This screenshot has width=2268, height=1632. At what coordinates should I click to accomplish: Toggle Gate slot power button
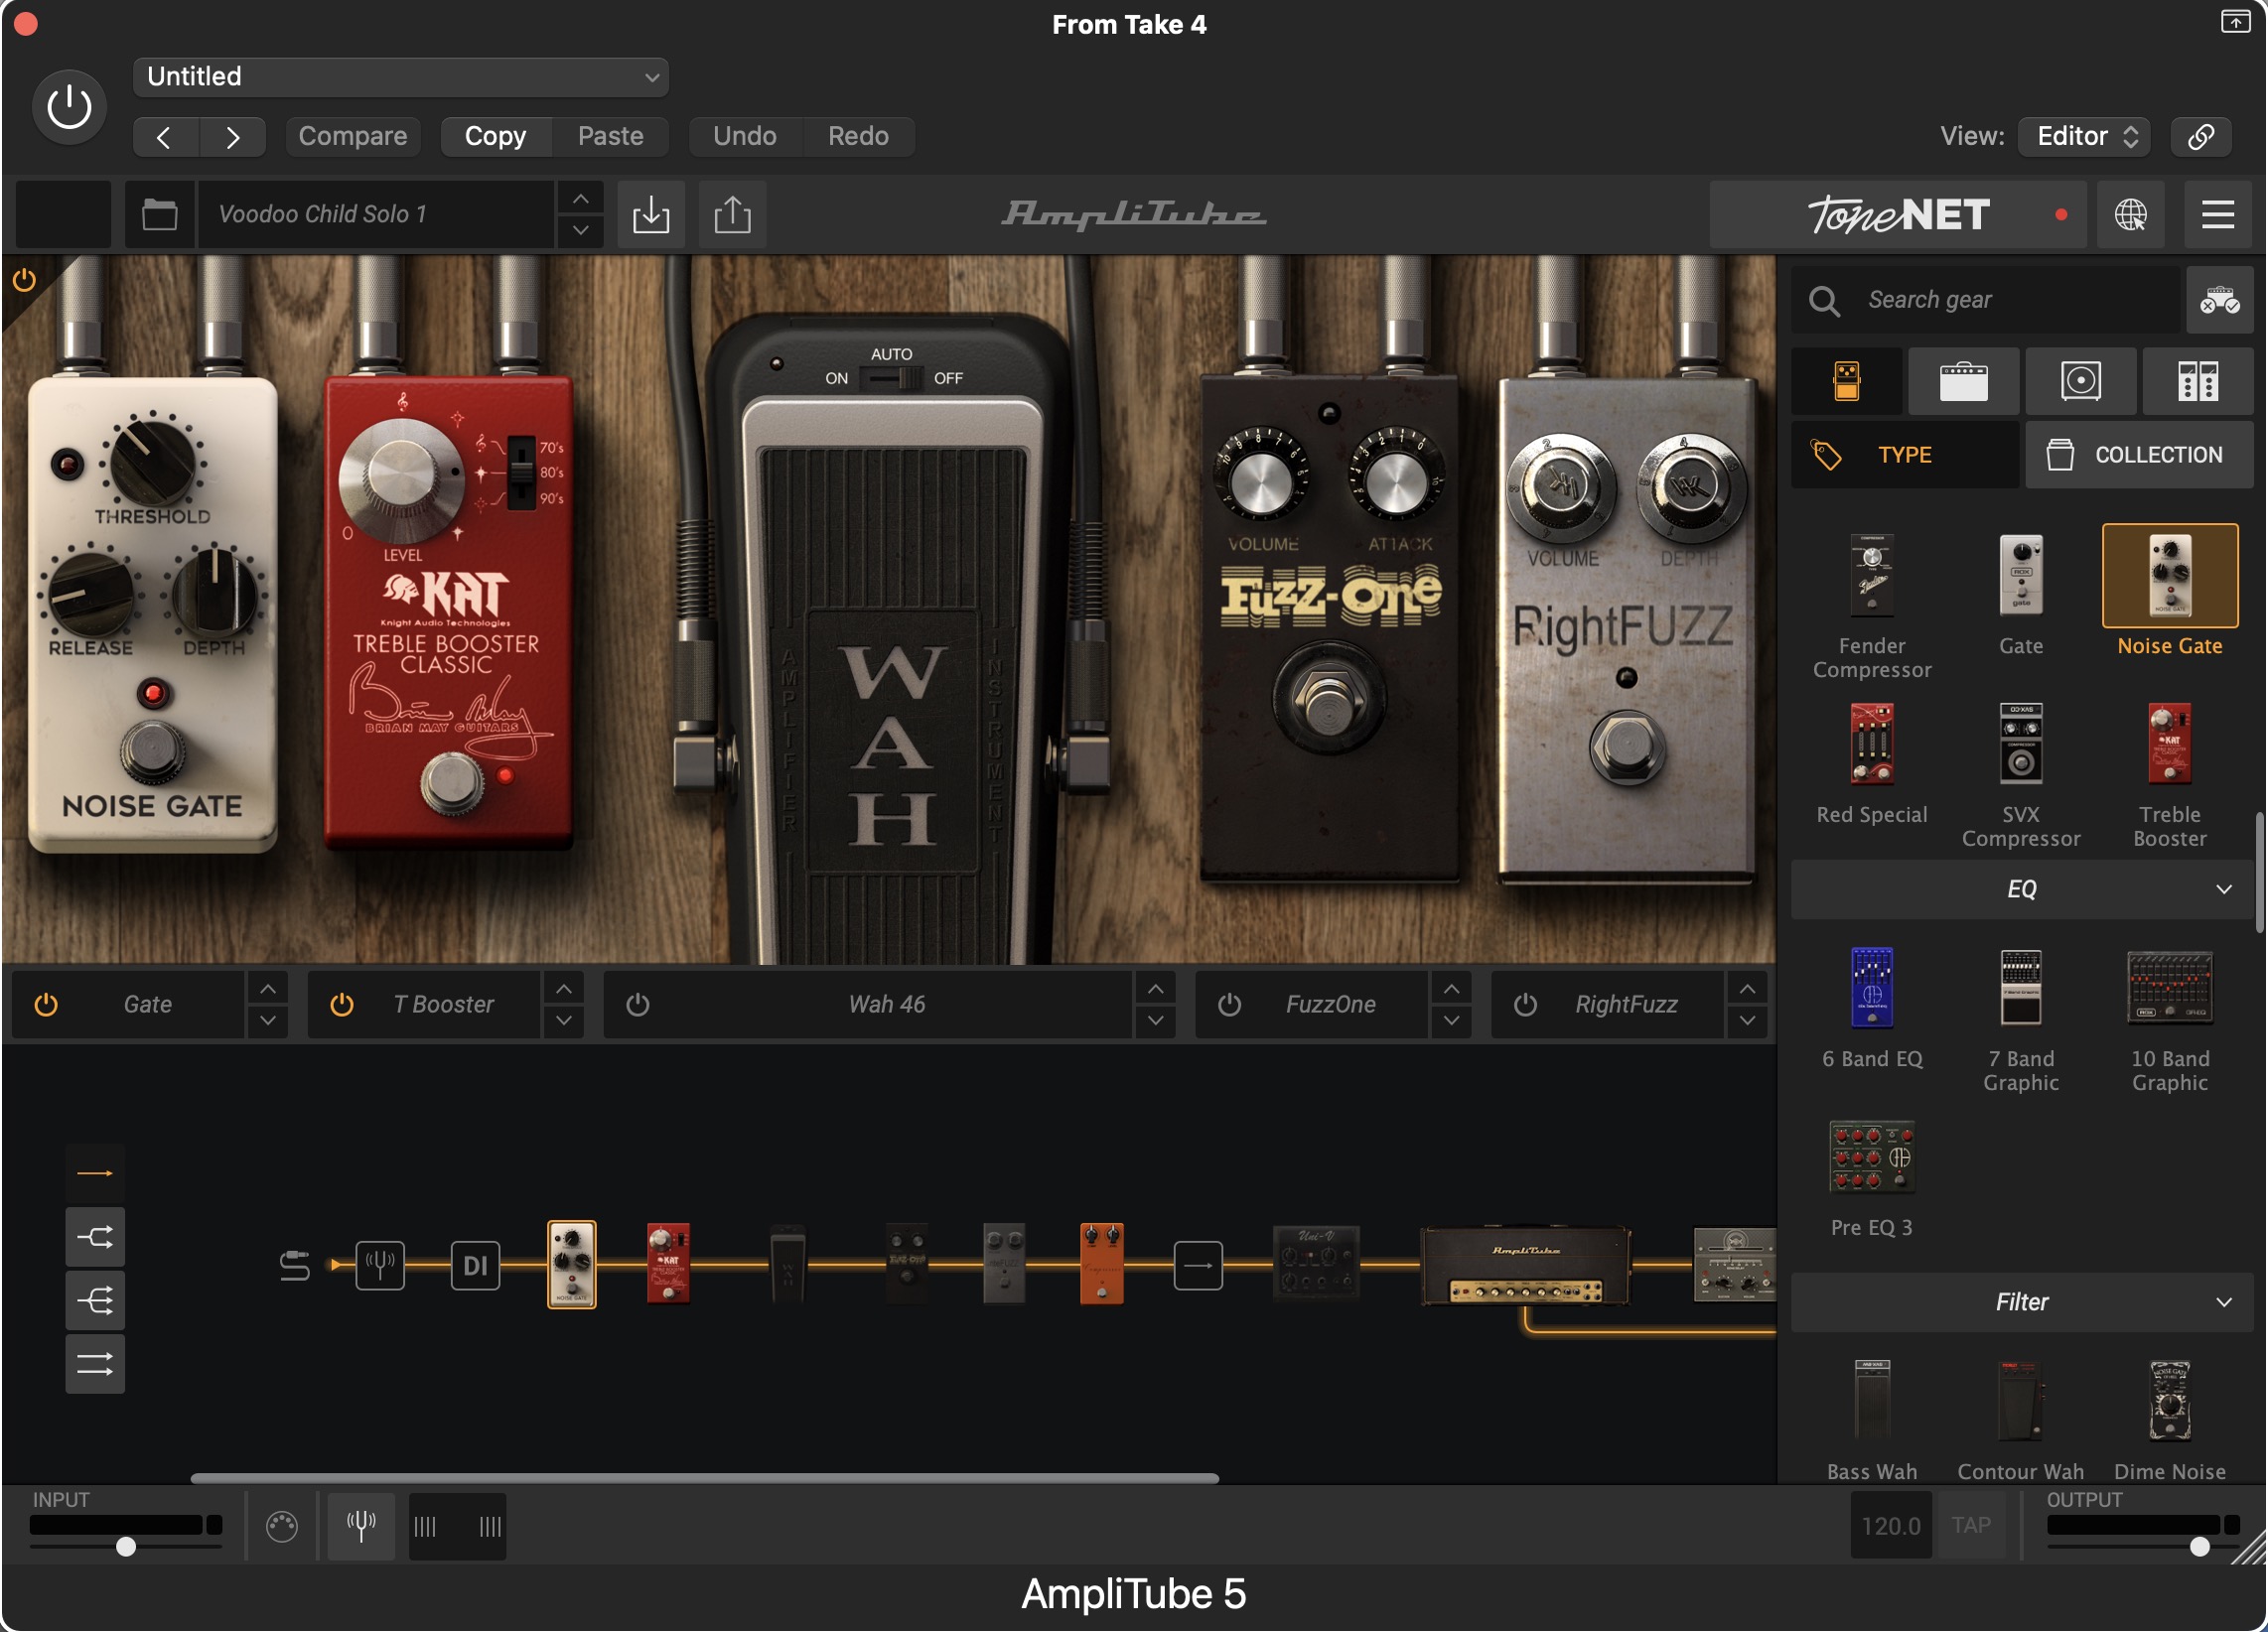(46, 1004)
